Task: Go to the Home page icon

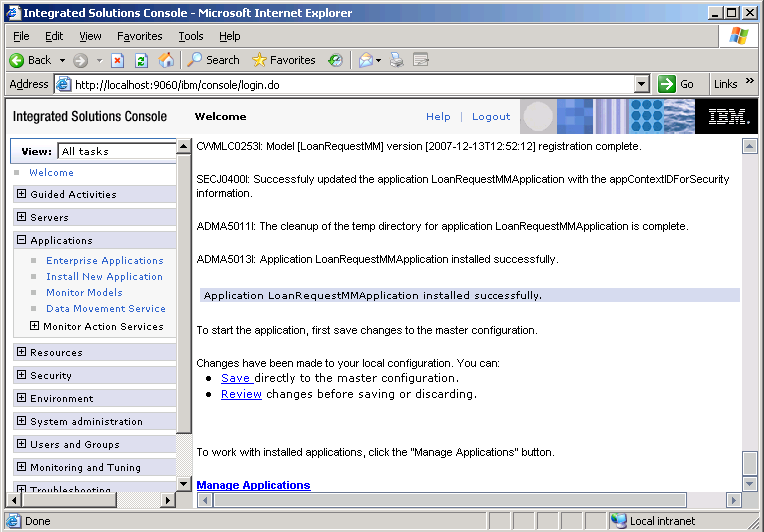Action: point(166,60)
